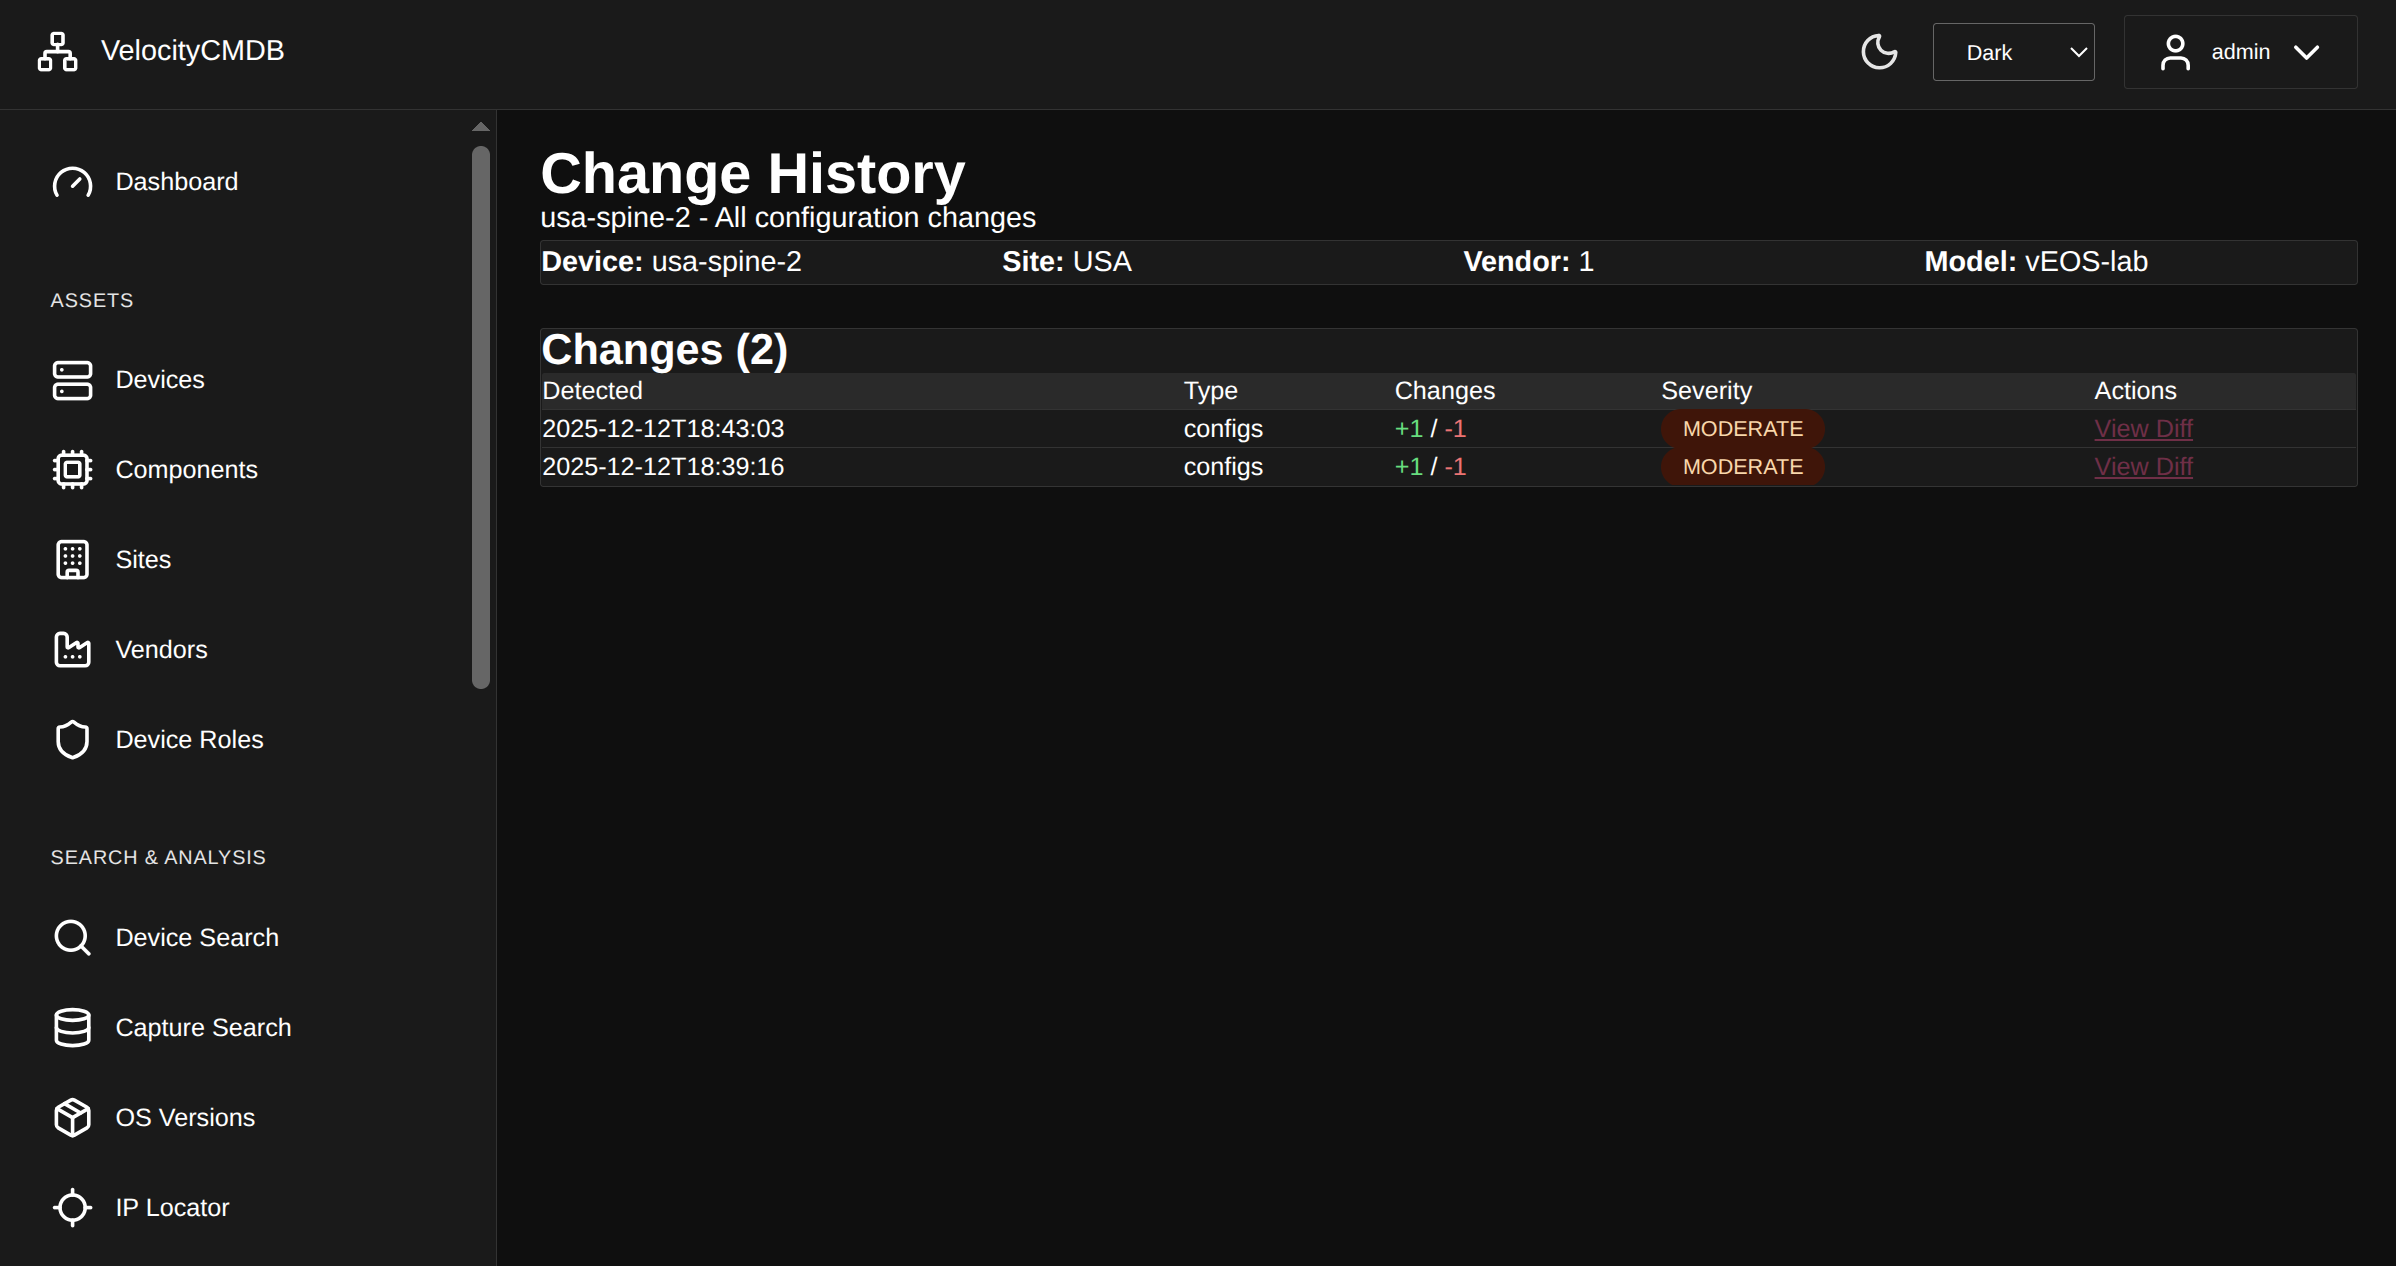Click the admin user avatar icon
This screenshot has width=2396, height=1266.
[x=2175, y=52]
